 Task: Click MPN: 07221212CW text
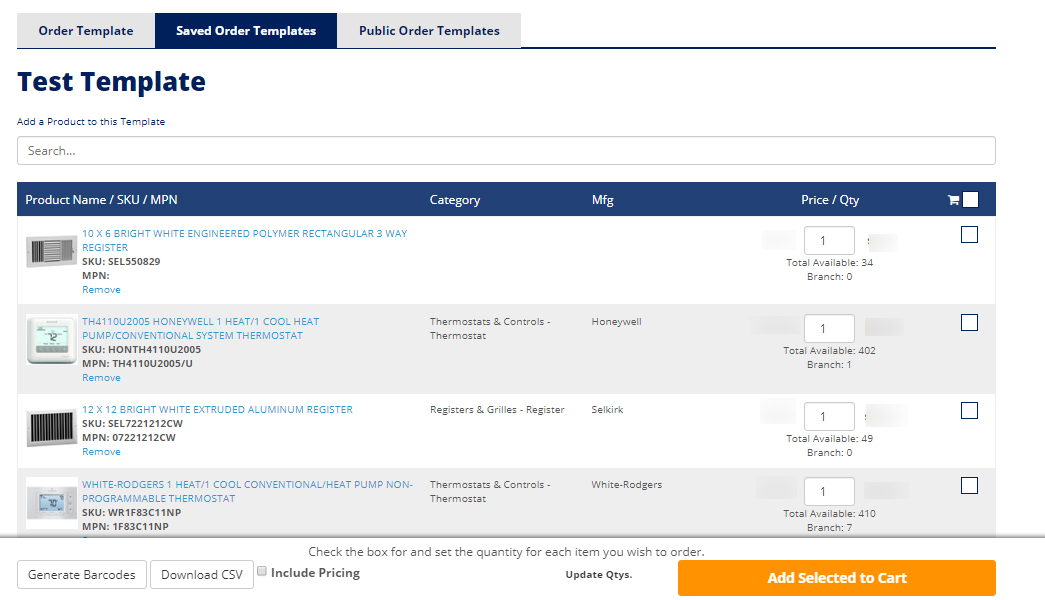(x=129, y=437)
